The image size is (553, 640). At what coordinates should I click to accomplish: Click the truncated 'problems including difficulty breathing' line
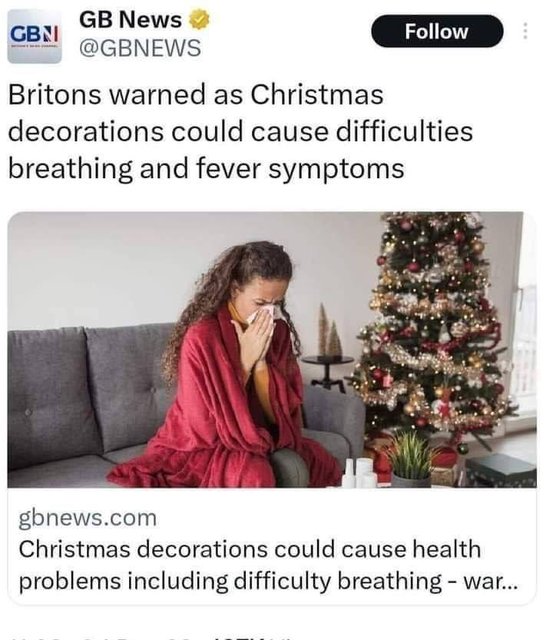[x=268, y=580]
